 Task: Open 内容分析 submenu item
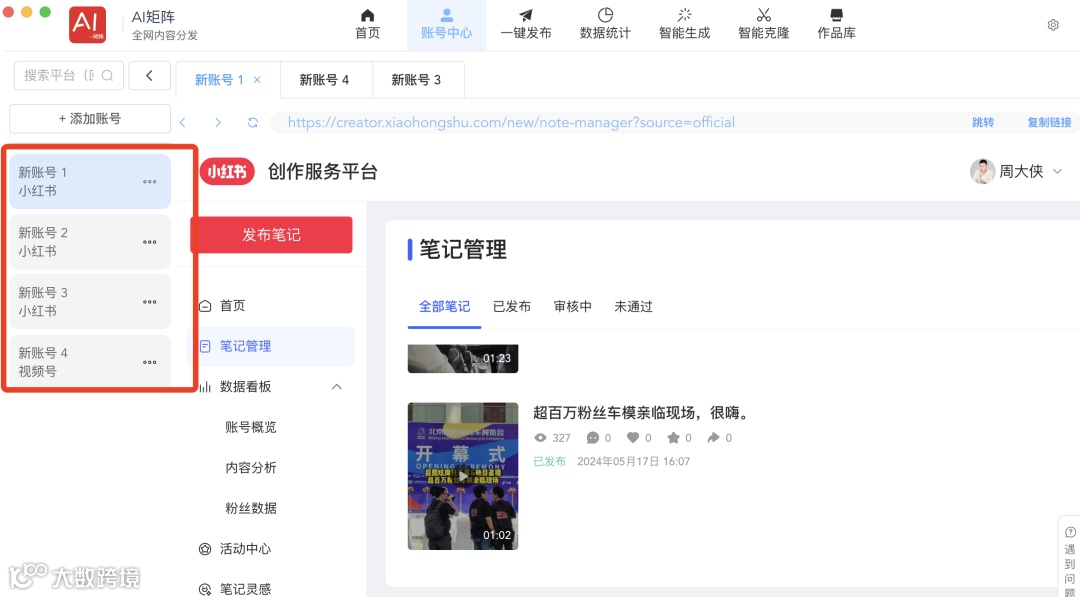[251, 468]
